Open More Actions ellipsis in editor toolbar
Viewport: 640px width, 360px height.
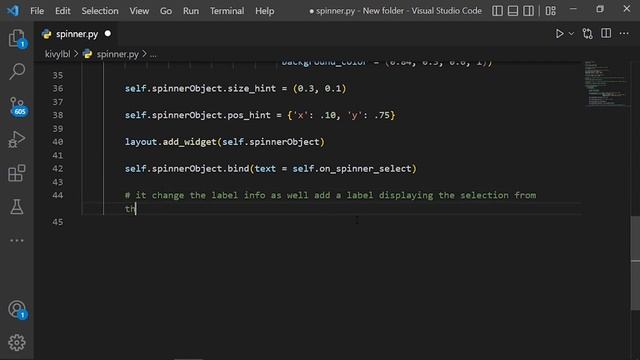[x=624, y=33]
